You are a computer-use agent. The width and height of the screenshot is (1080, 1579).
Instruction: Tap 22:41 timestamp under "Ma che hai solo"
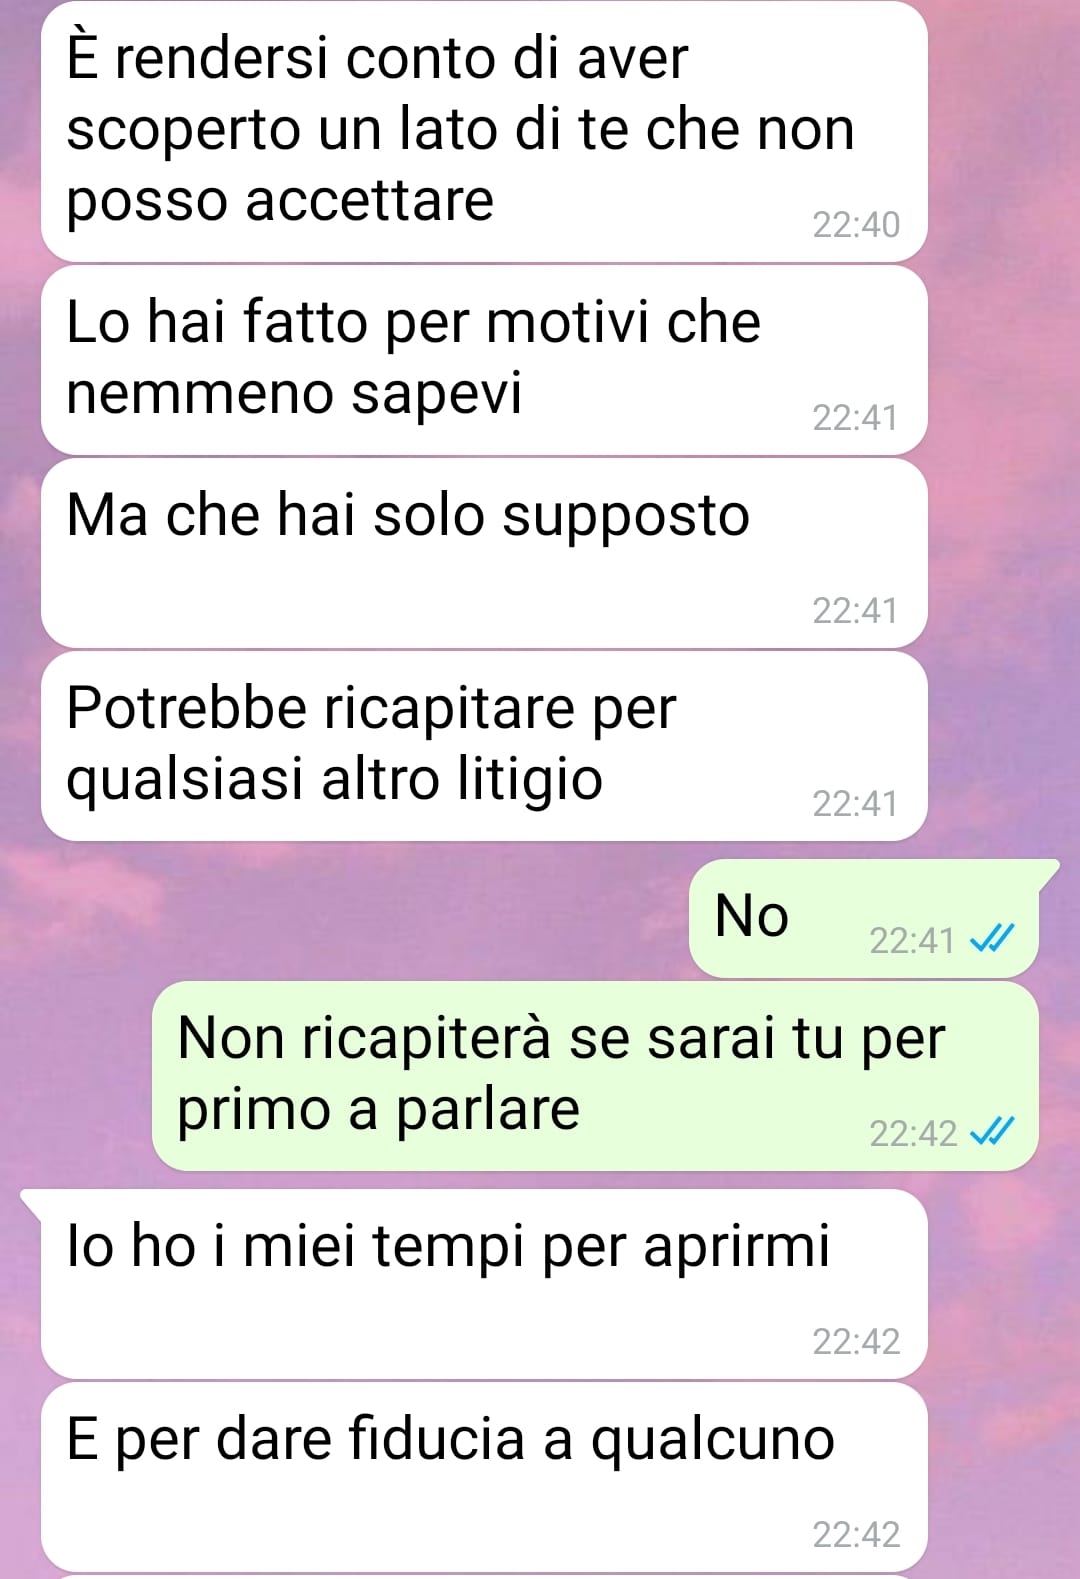coord(856,611)
